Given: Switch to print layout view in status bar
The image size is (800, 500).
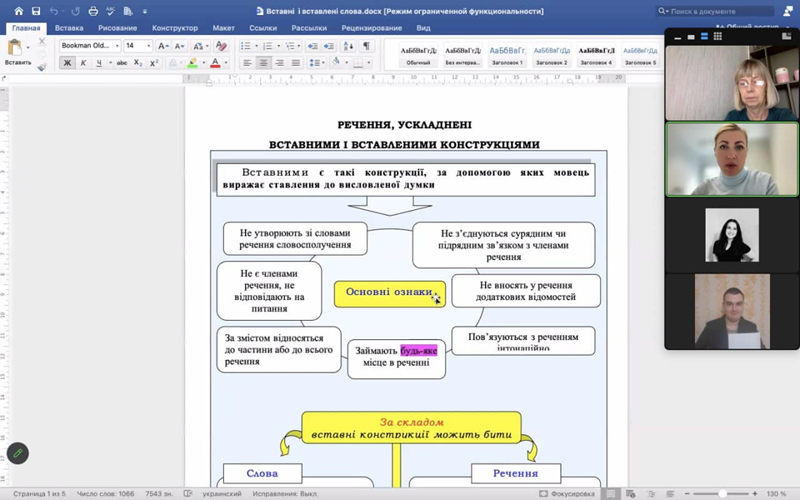Looking at the screenshot, I should [611, 493].
